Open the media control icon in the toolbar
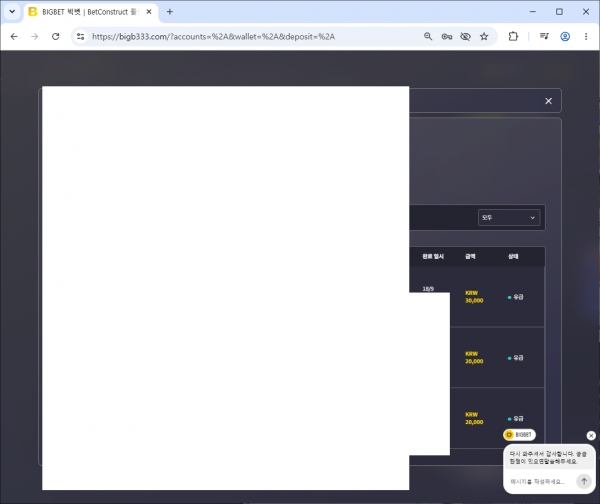The image size is (600, 504). tap(544, 37)
